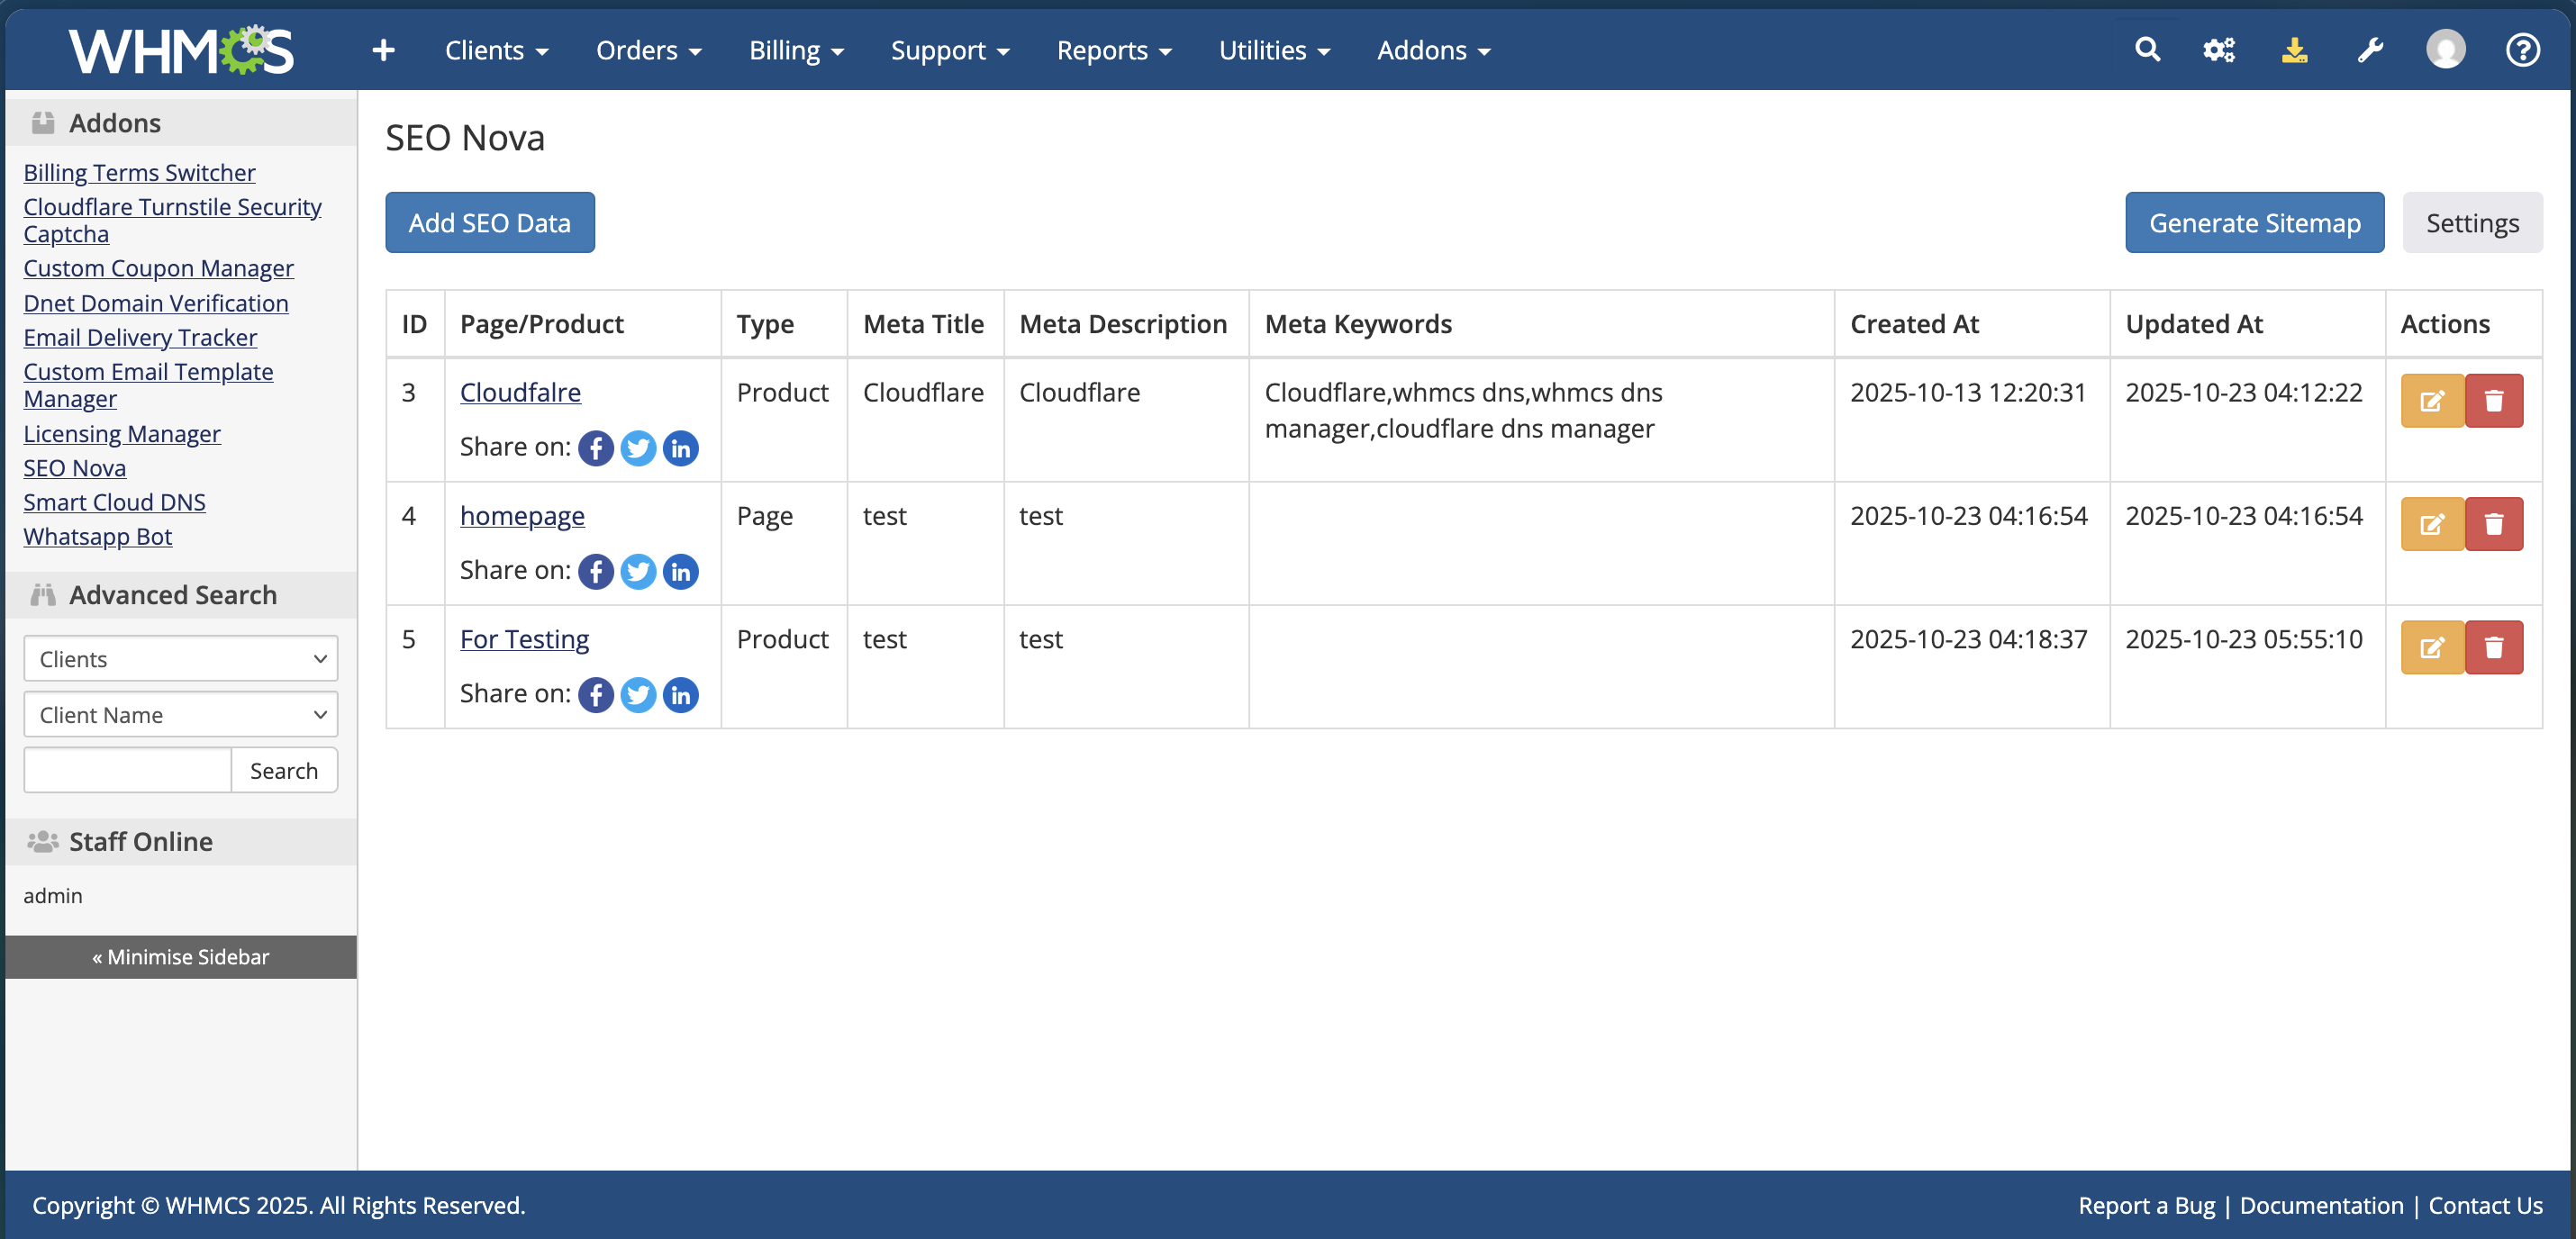Click the search magnifier icon in top bar
The height and width of the screenshot is (1239, 2576).
pos(2146,50)
